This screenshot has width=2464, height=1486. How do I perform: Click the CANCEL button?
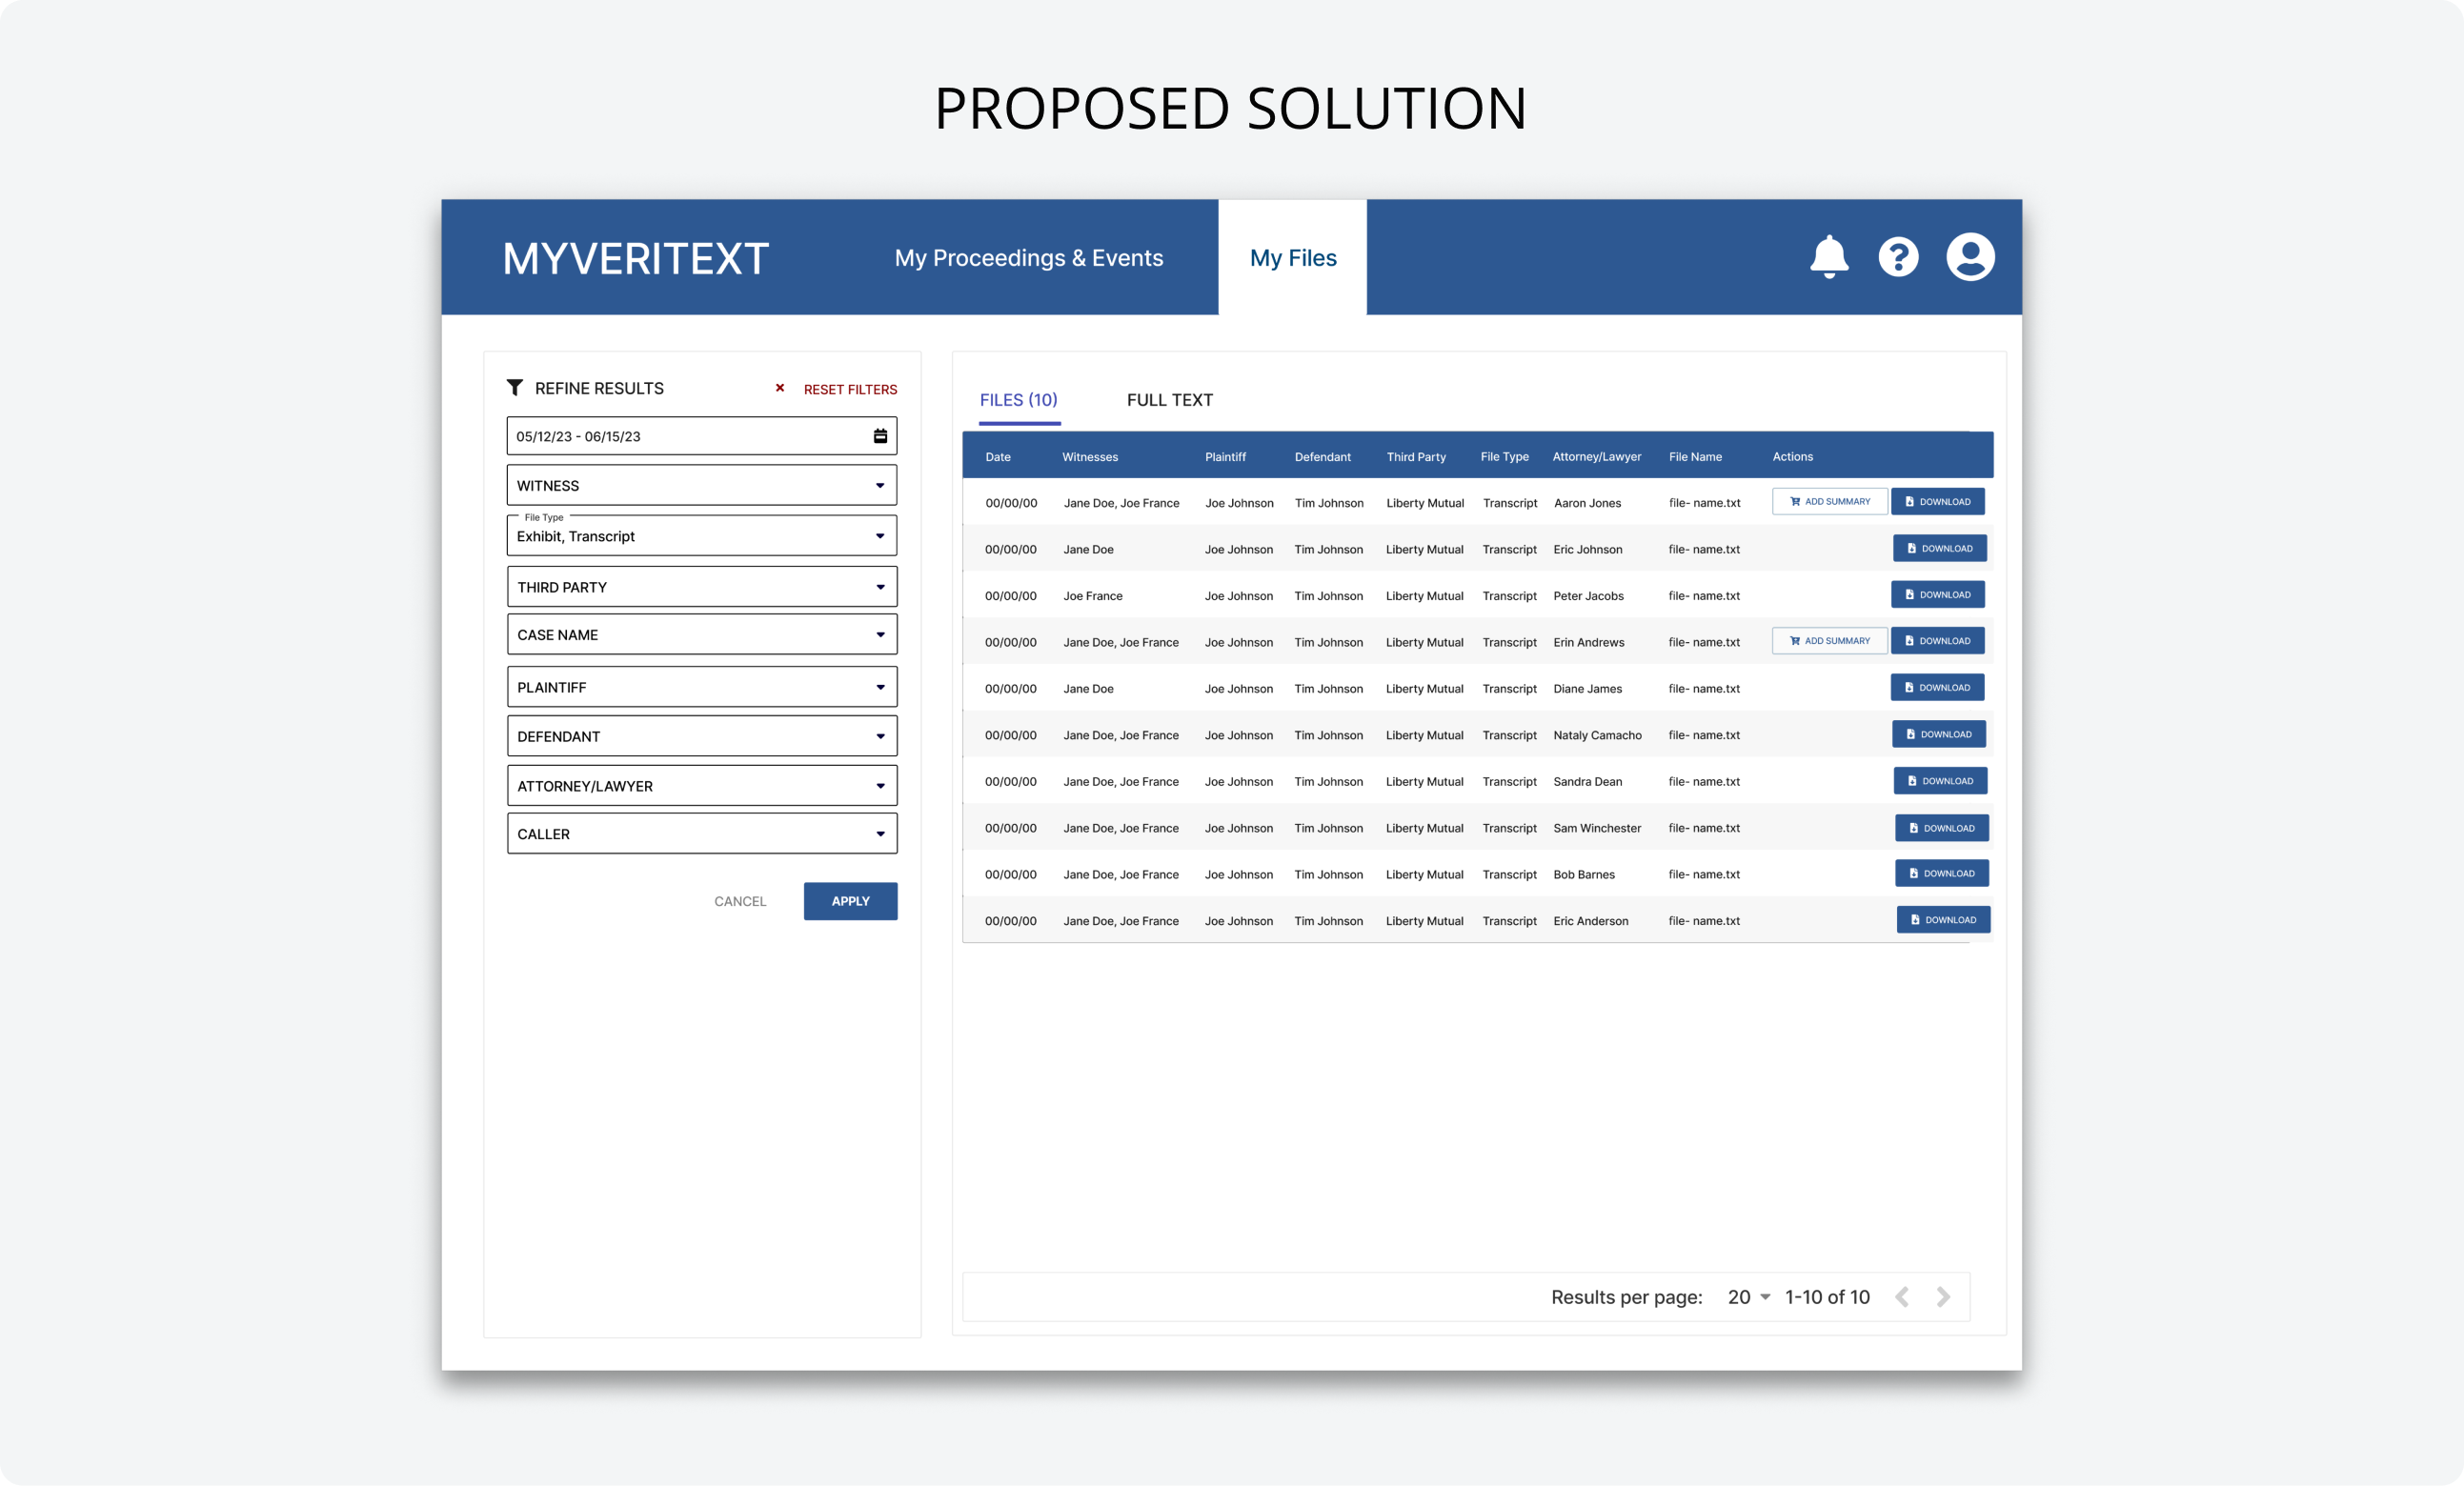tap(740, 901)
